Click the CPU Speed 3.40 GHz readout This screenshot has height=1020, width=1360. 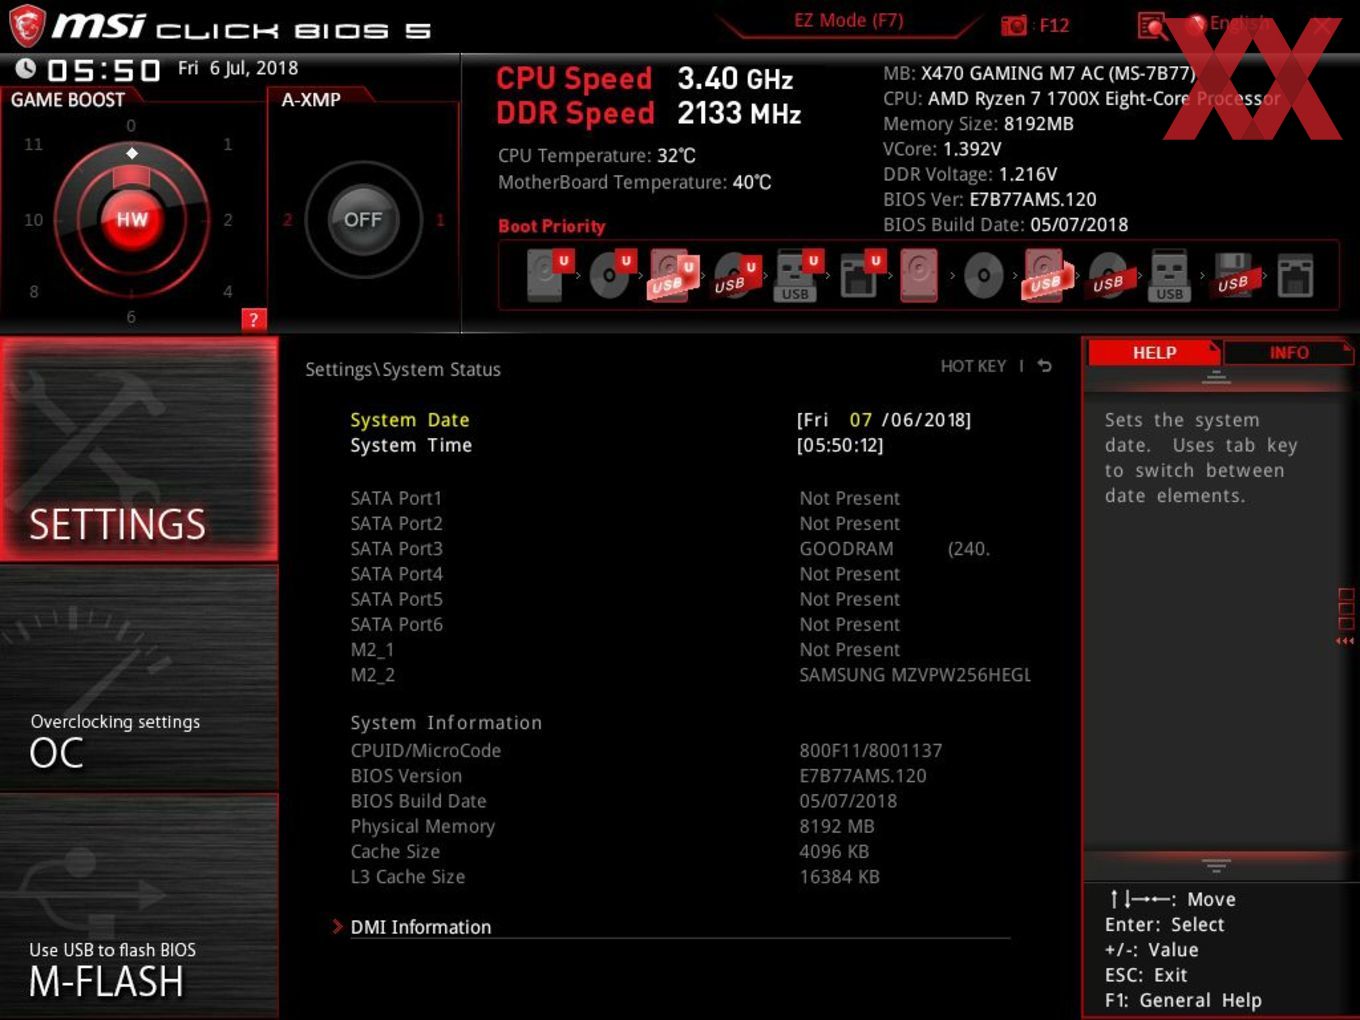click(644, 78)
